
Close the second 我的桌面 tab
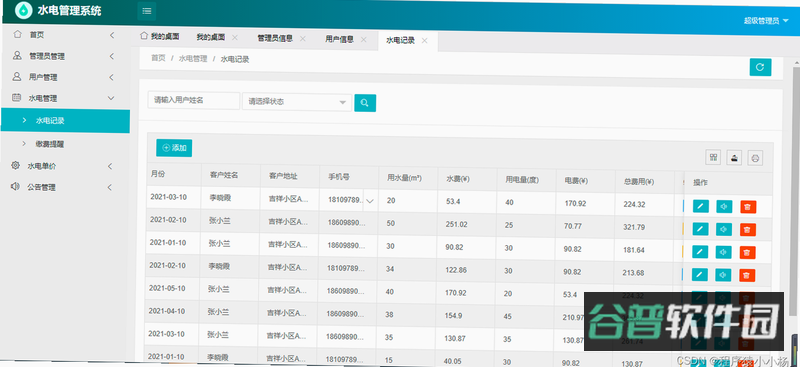[x=235, y=38]
